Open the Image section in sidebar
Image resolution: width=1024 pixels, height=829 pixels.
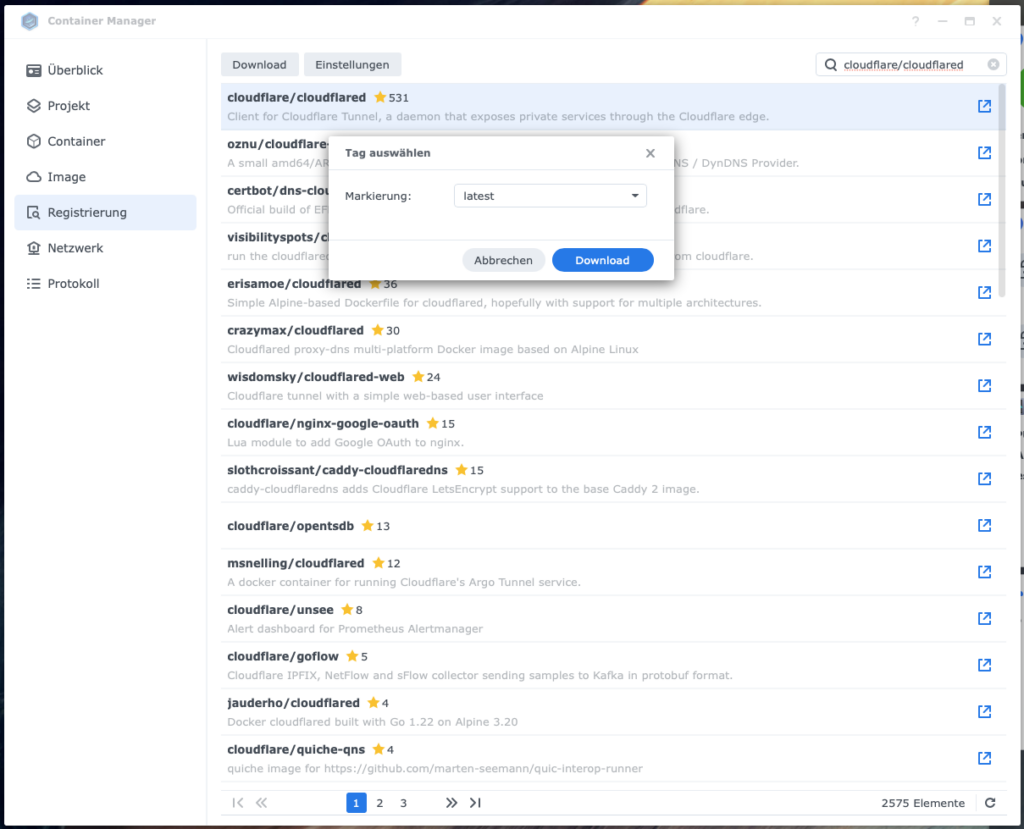tap(66, 177)
